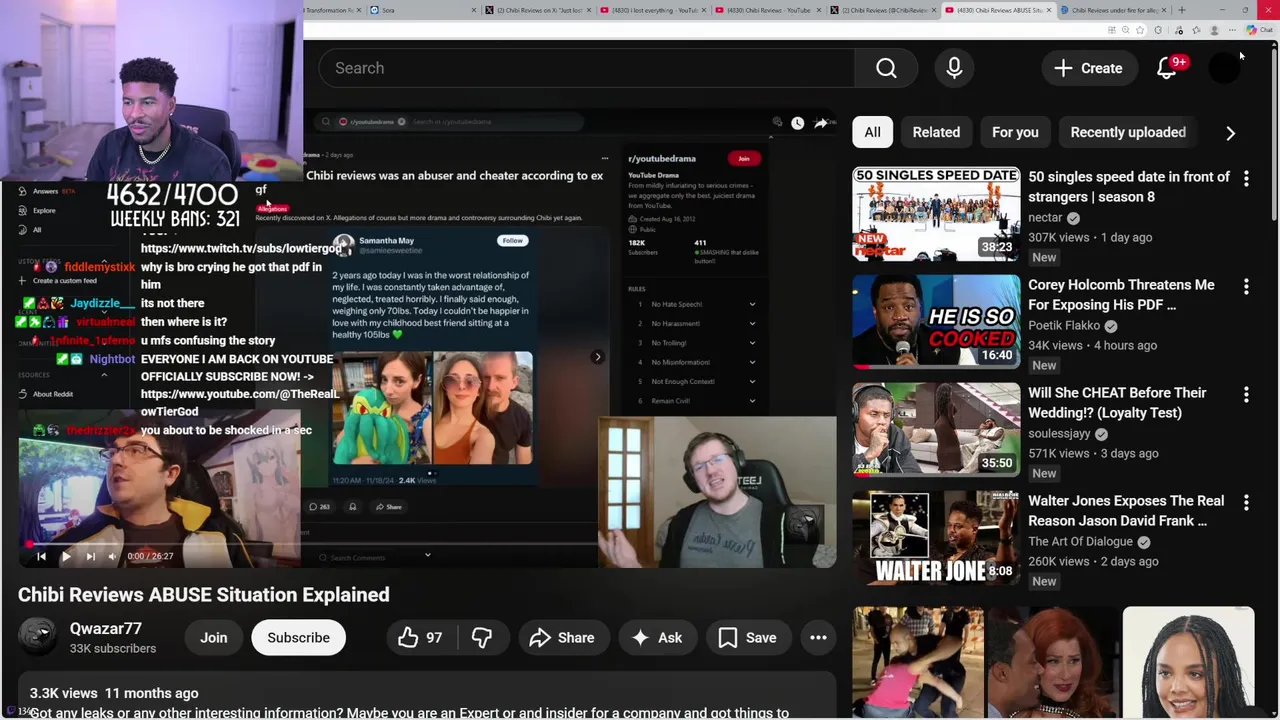Subscribe to Qwazar77
Image resolution: width=1280 pixels, height=720 pixels.
(x=298, y=638)
